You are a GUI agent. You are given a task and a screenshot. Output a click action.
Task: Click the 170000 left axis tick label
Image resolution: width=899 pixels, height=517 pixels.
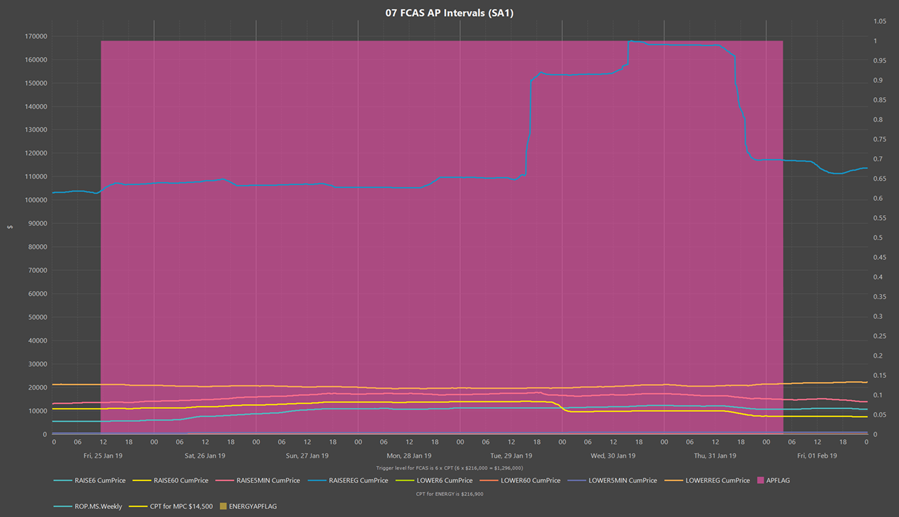pyautogui.click(x=32, y=36)
